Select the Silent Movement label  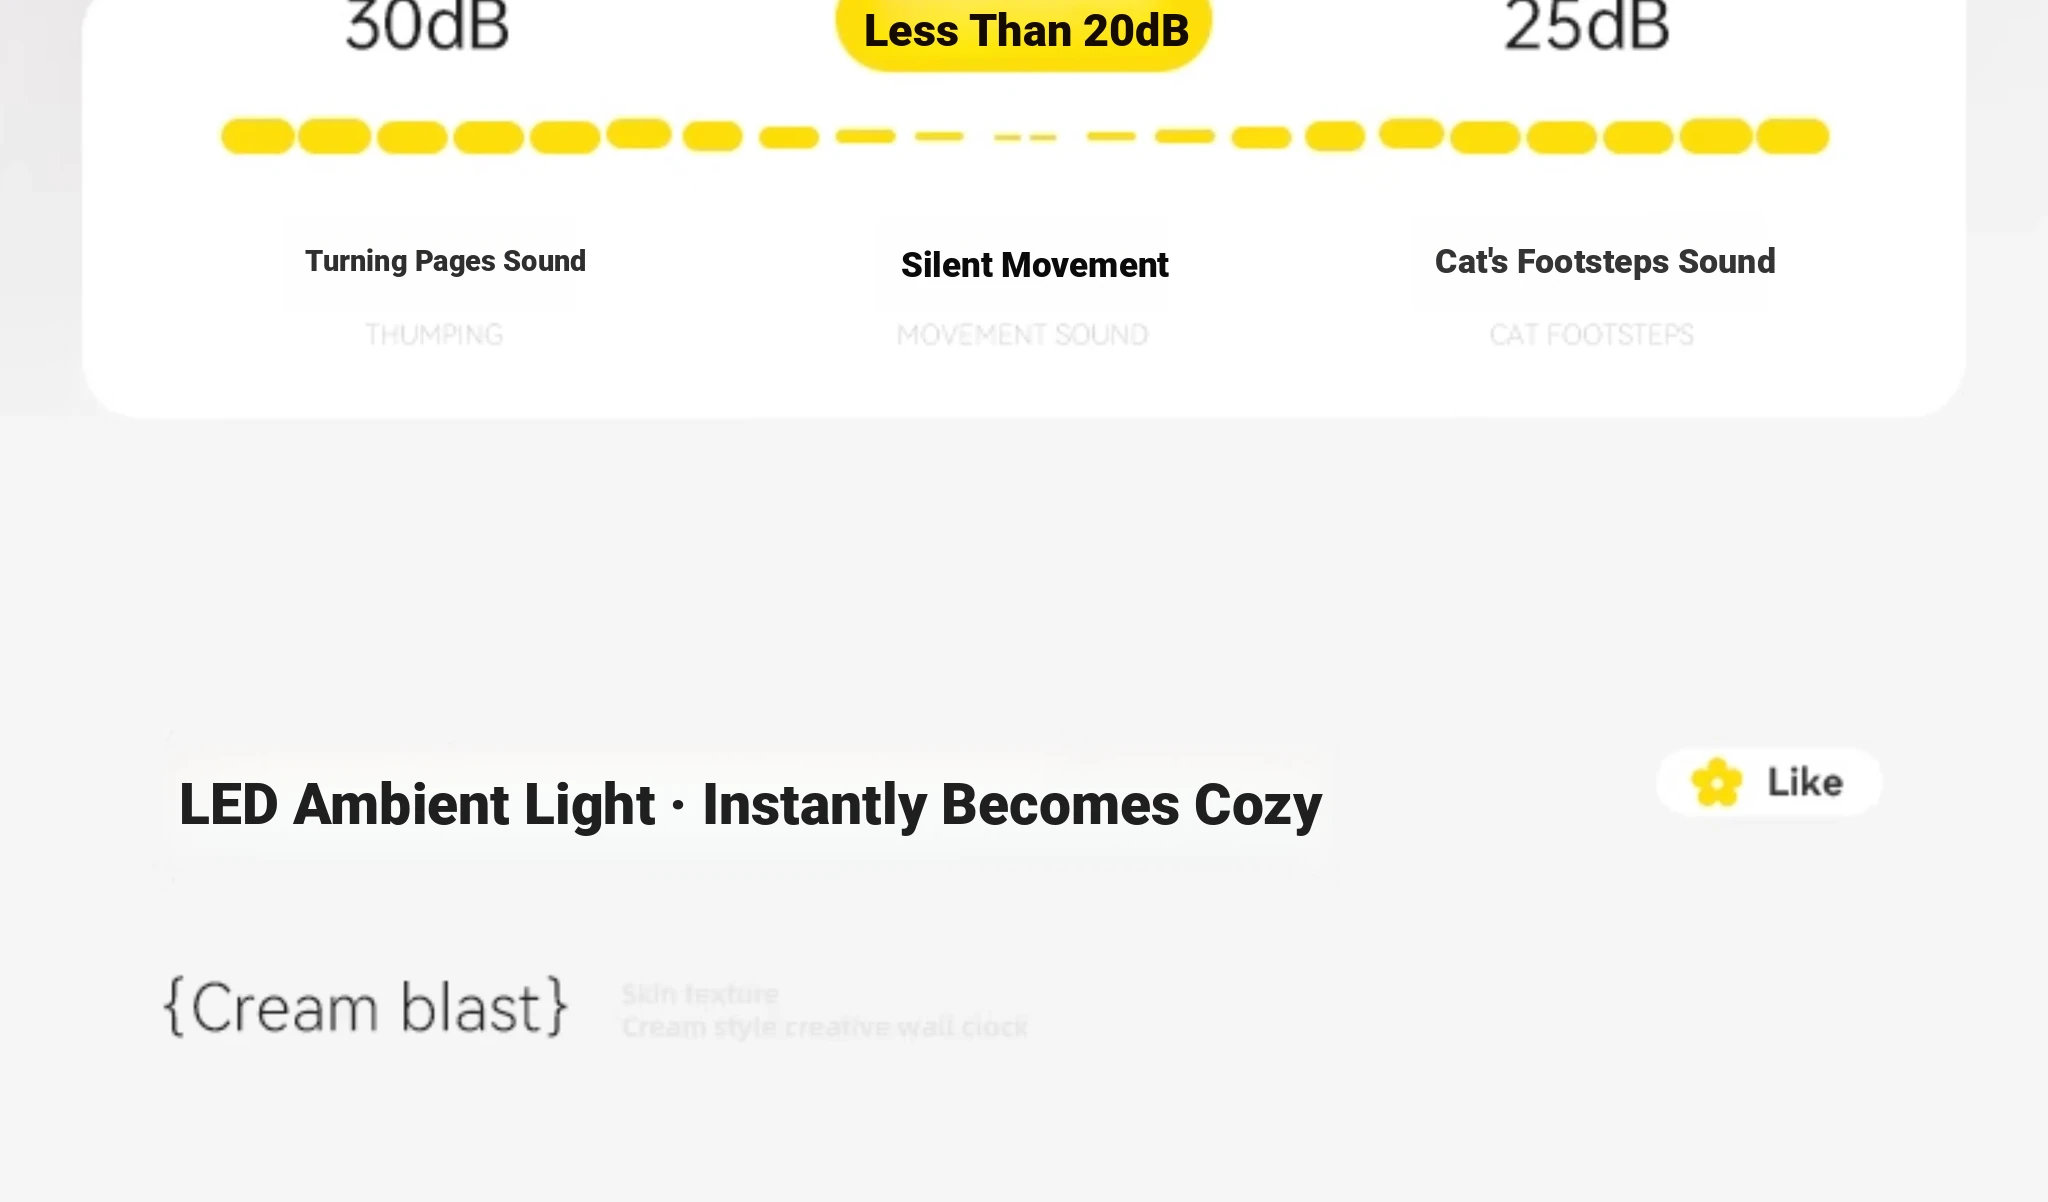pos(1034,265)
